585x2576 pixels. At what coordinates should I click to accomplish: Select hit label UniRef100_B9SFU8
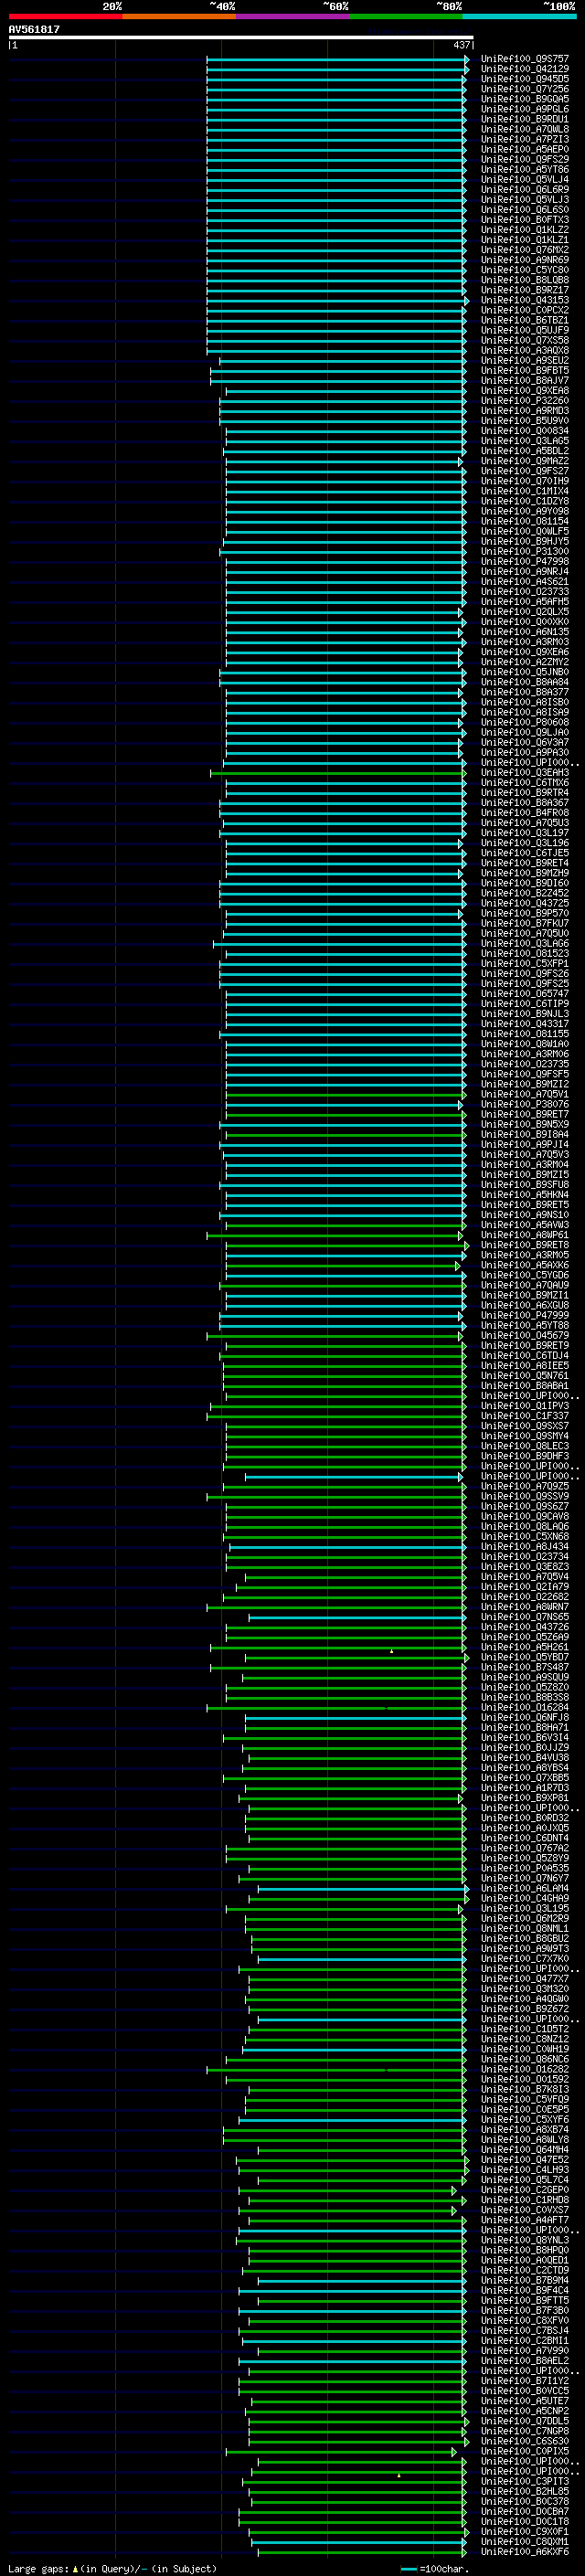click(524, 1184)
